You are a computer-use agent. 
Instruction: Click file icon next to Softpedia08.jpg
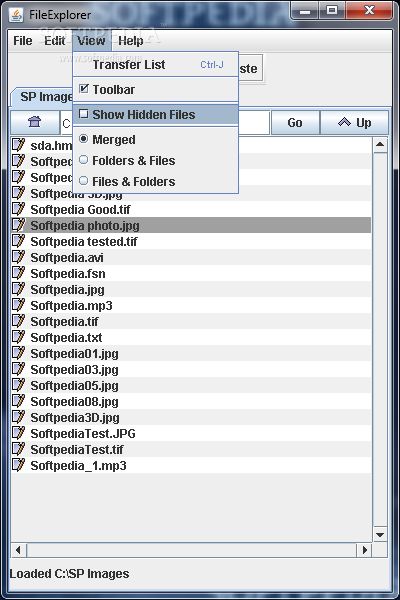[x=18, y=401]
